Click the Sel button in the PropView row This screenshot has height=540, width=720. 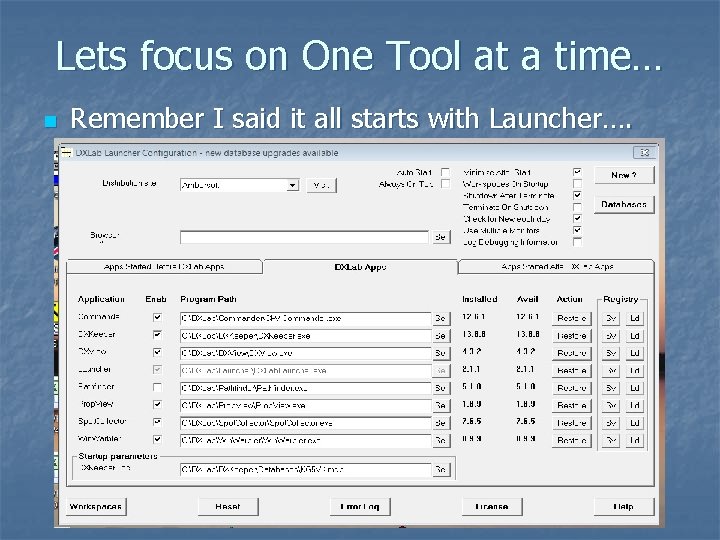(x=441, y=405)
